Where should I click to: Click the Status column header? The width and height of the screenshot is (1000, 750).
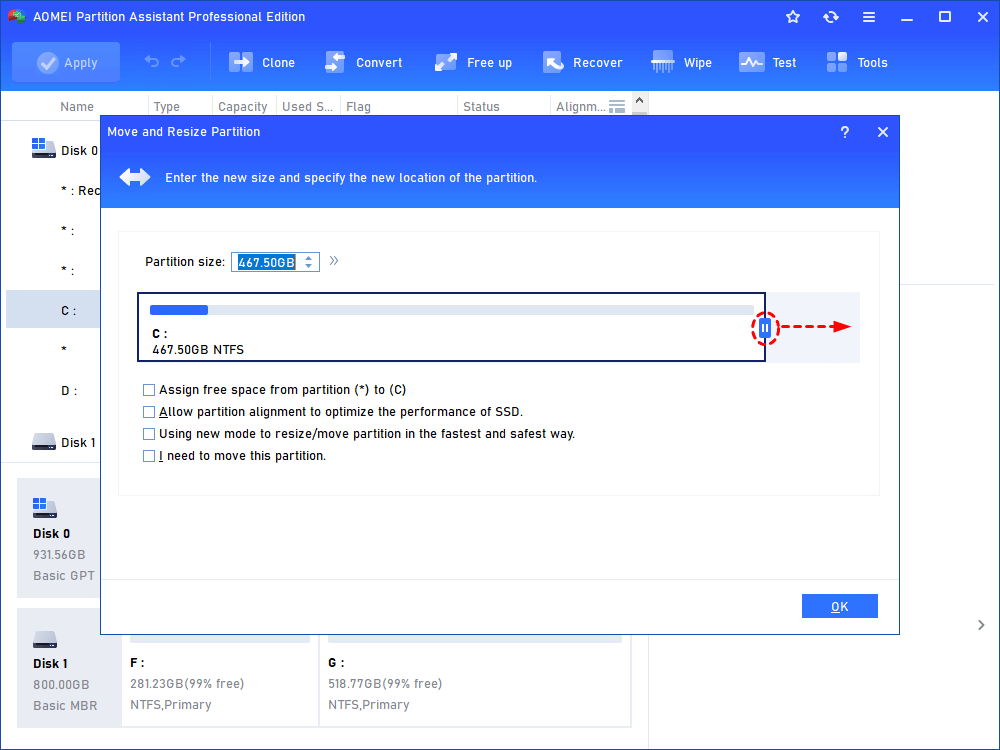481,107
